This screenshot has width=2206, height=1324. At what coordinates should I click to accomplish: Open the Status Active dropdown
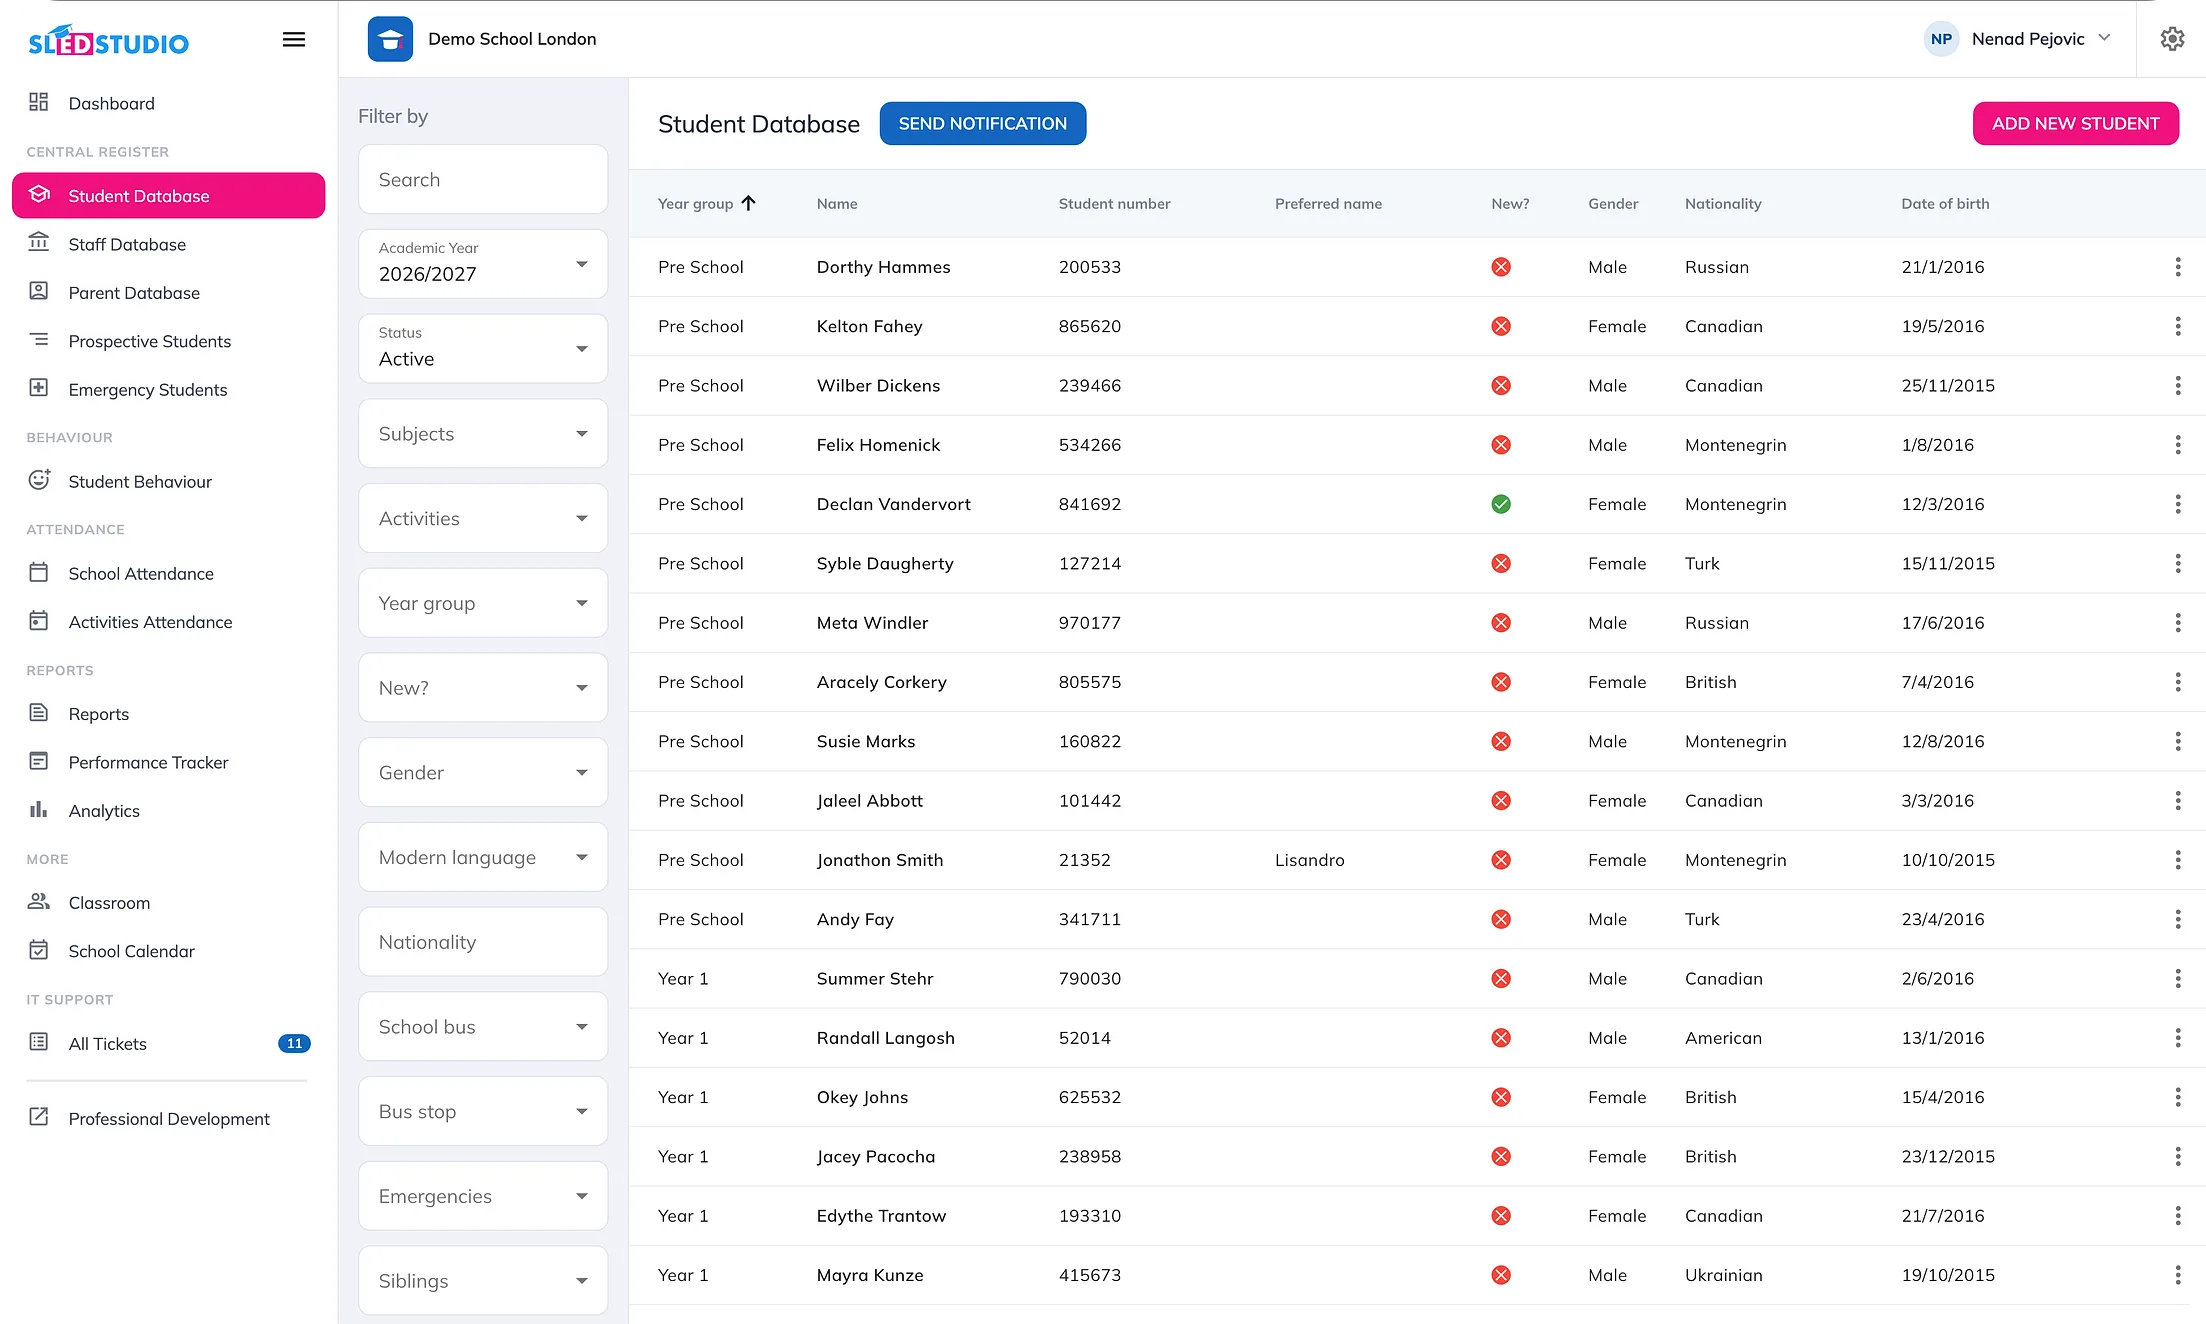point(483,349)
